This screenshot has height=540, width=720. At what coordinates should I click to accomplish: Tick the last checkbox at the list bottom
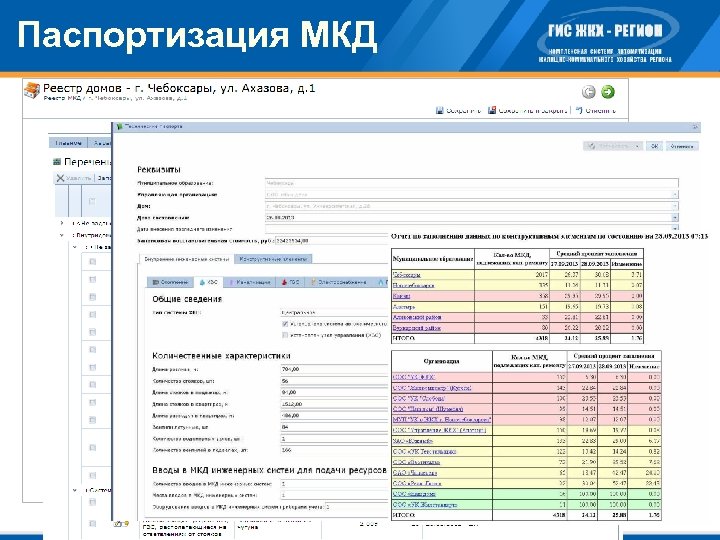pyautogui.click(x=92, y=523)
